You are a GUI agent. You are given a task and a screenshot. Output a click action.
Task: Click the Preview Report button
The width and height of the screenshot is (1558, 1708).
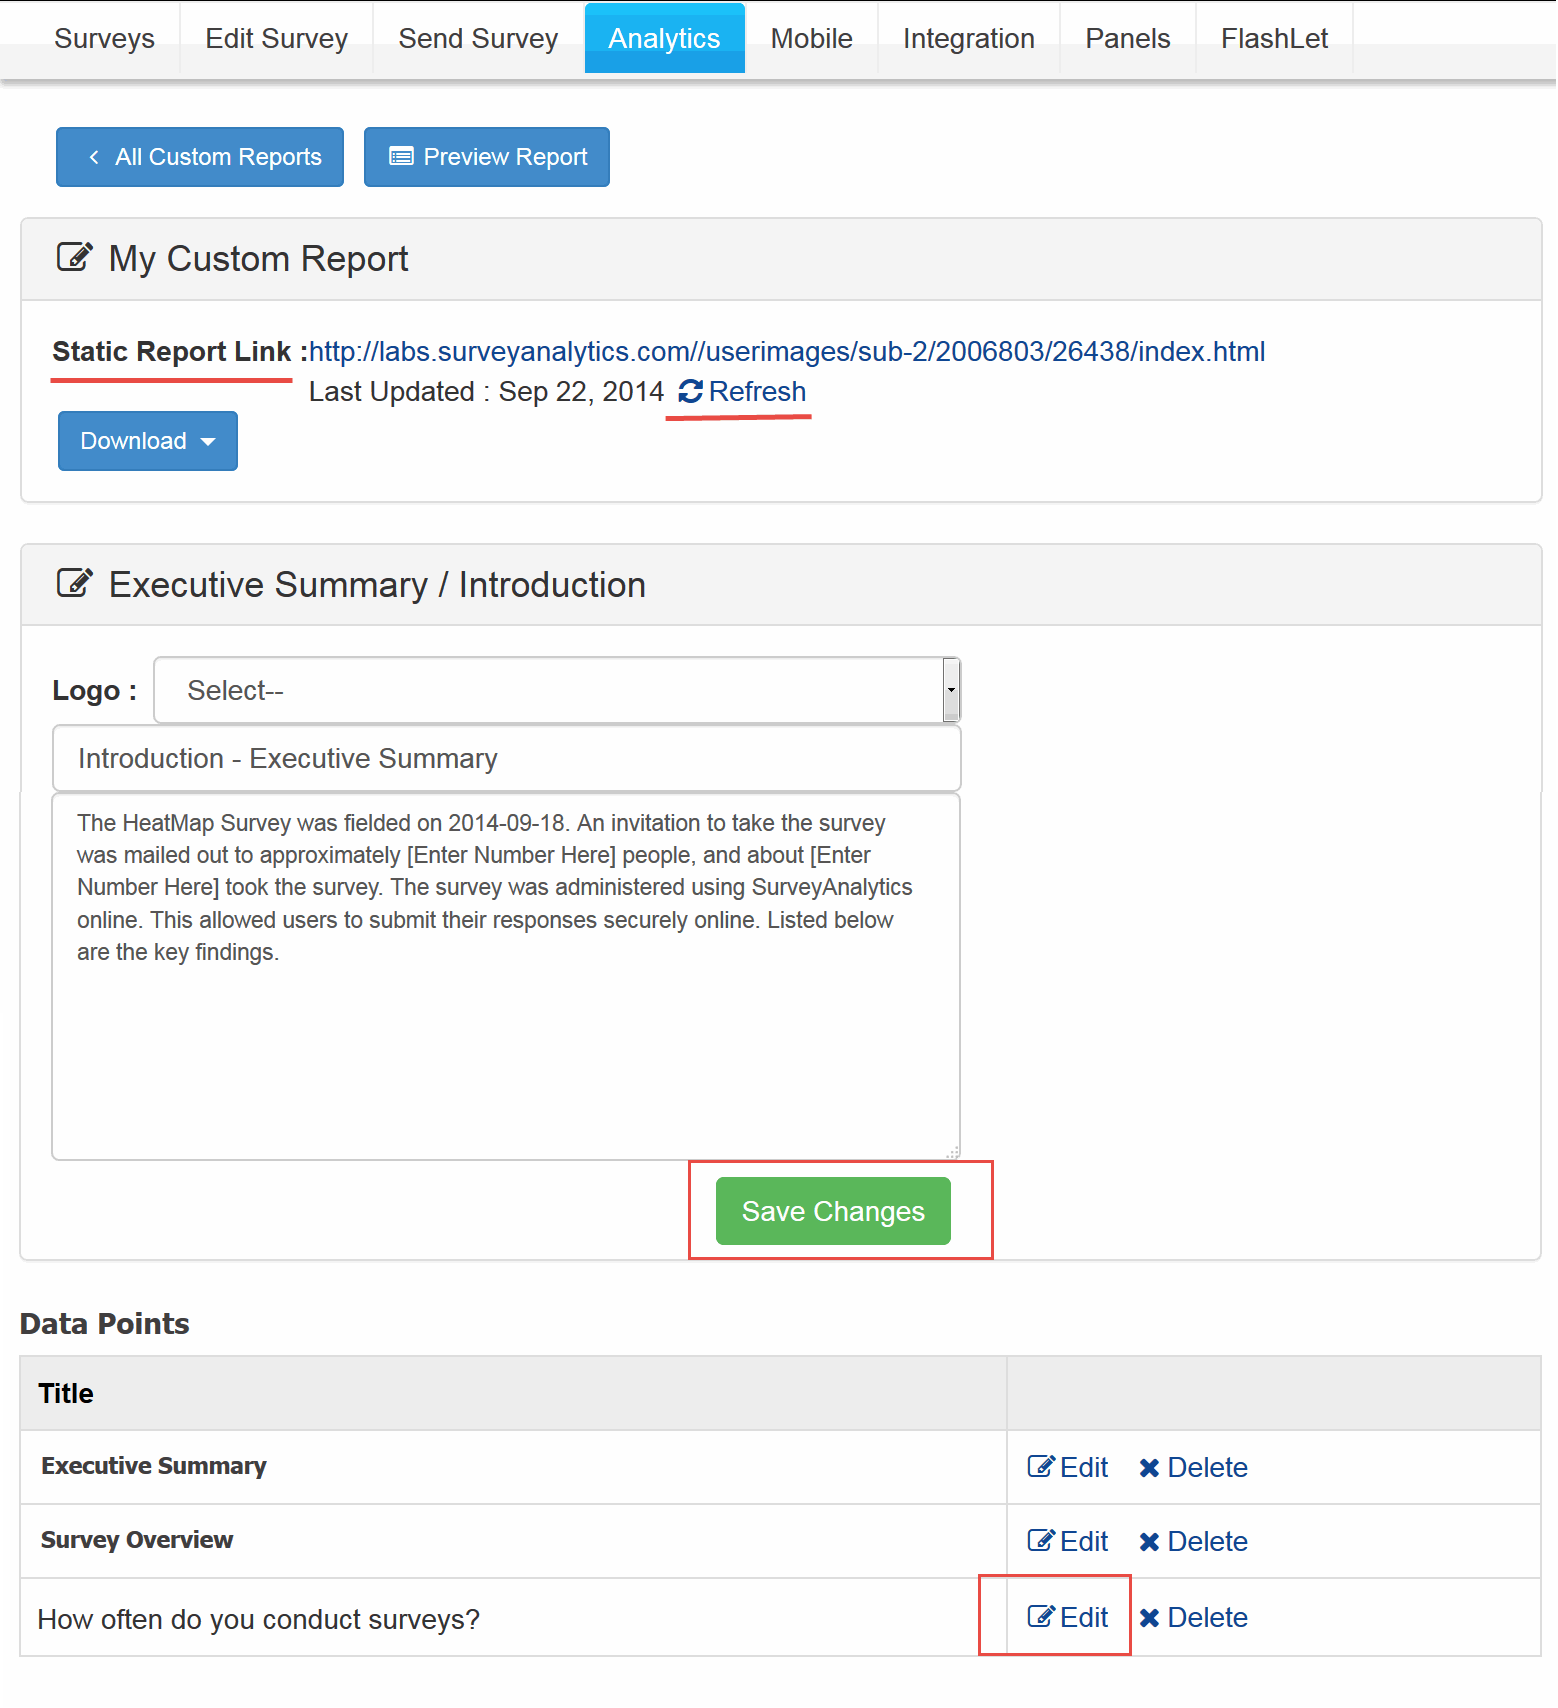487,157
